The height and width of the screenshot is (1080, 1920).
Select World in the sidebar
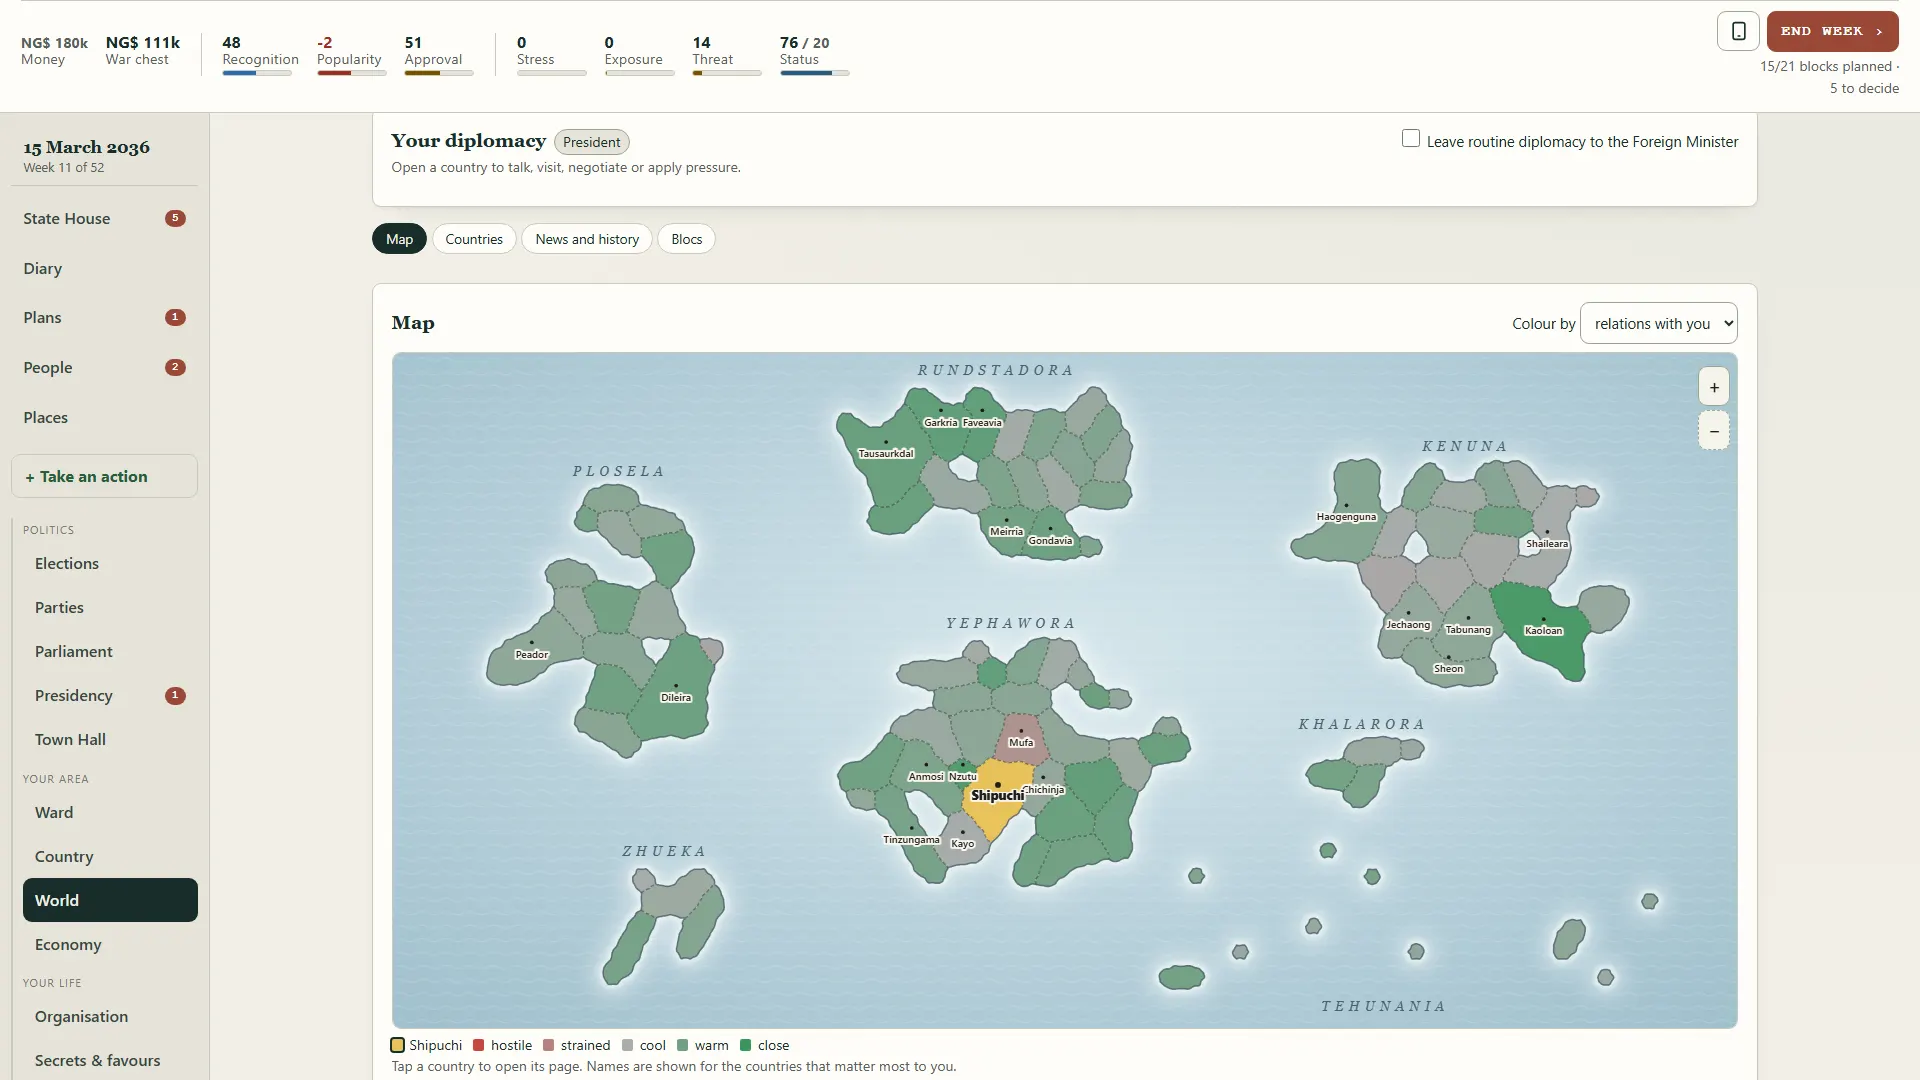tap(110, 900)
